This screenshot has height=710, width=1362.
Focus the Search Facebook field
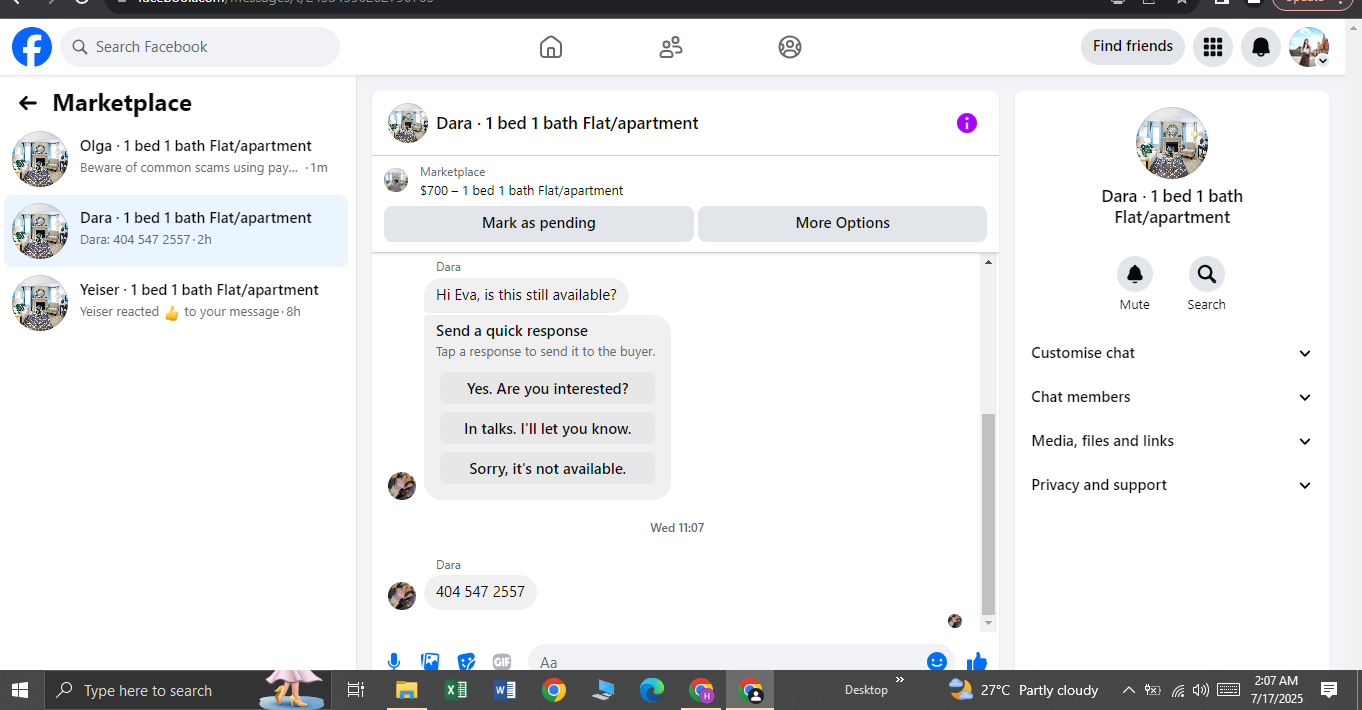click(x=200, y=47)
